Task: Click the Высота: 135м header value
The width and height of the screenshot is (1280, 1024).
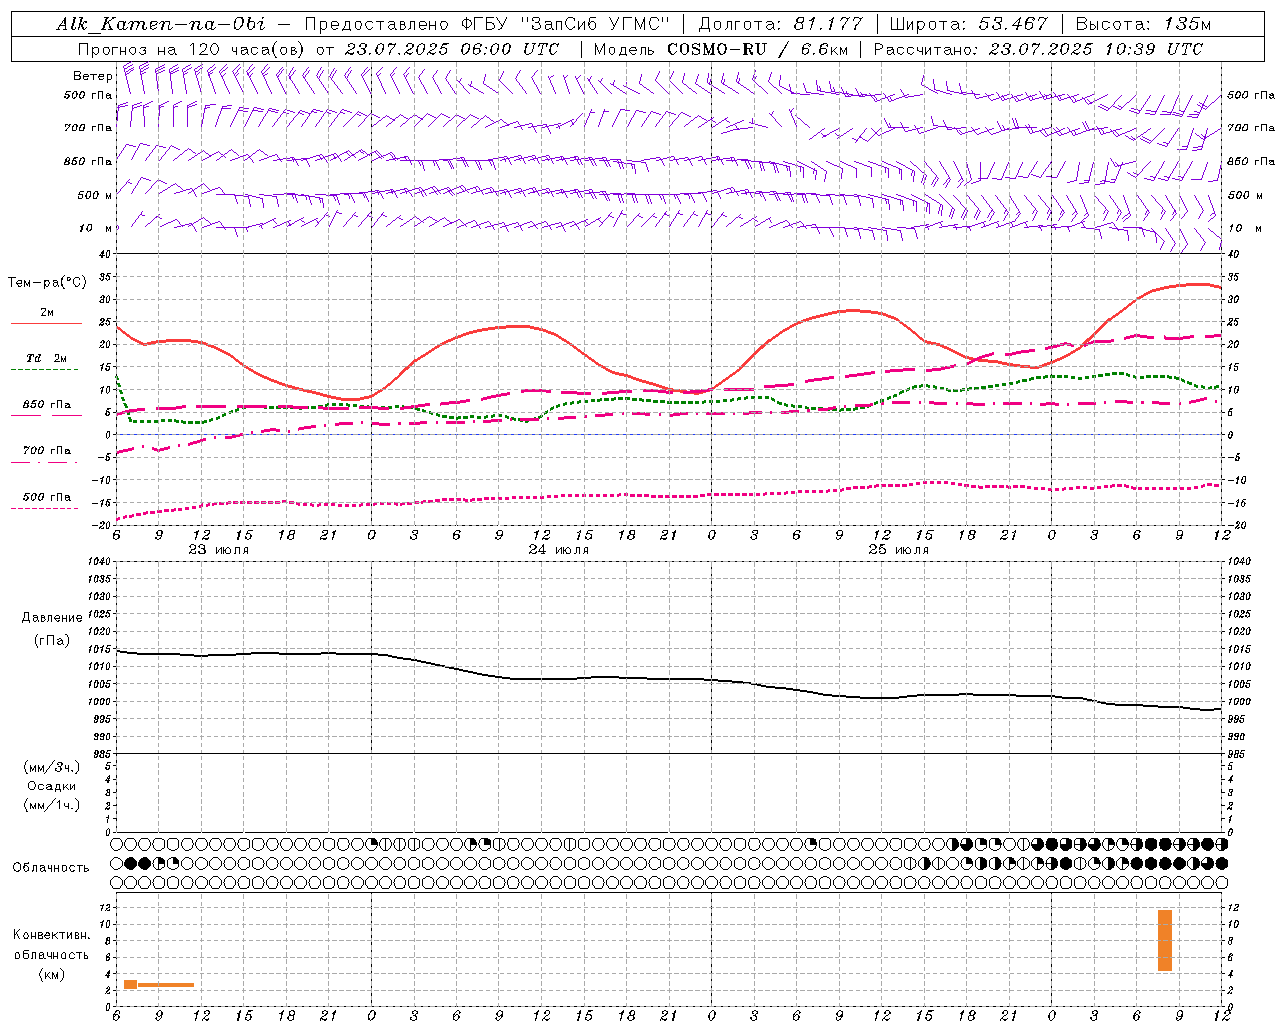Action: click(x=1143, y=24)
